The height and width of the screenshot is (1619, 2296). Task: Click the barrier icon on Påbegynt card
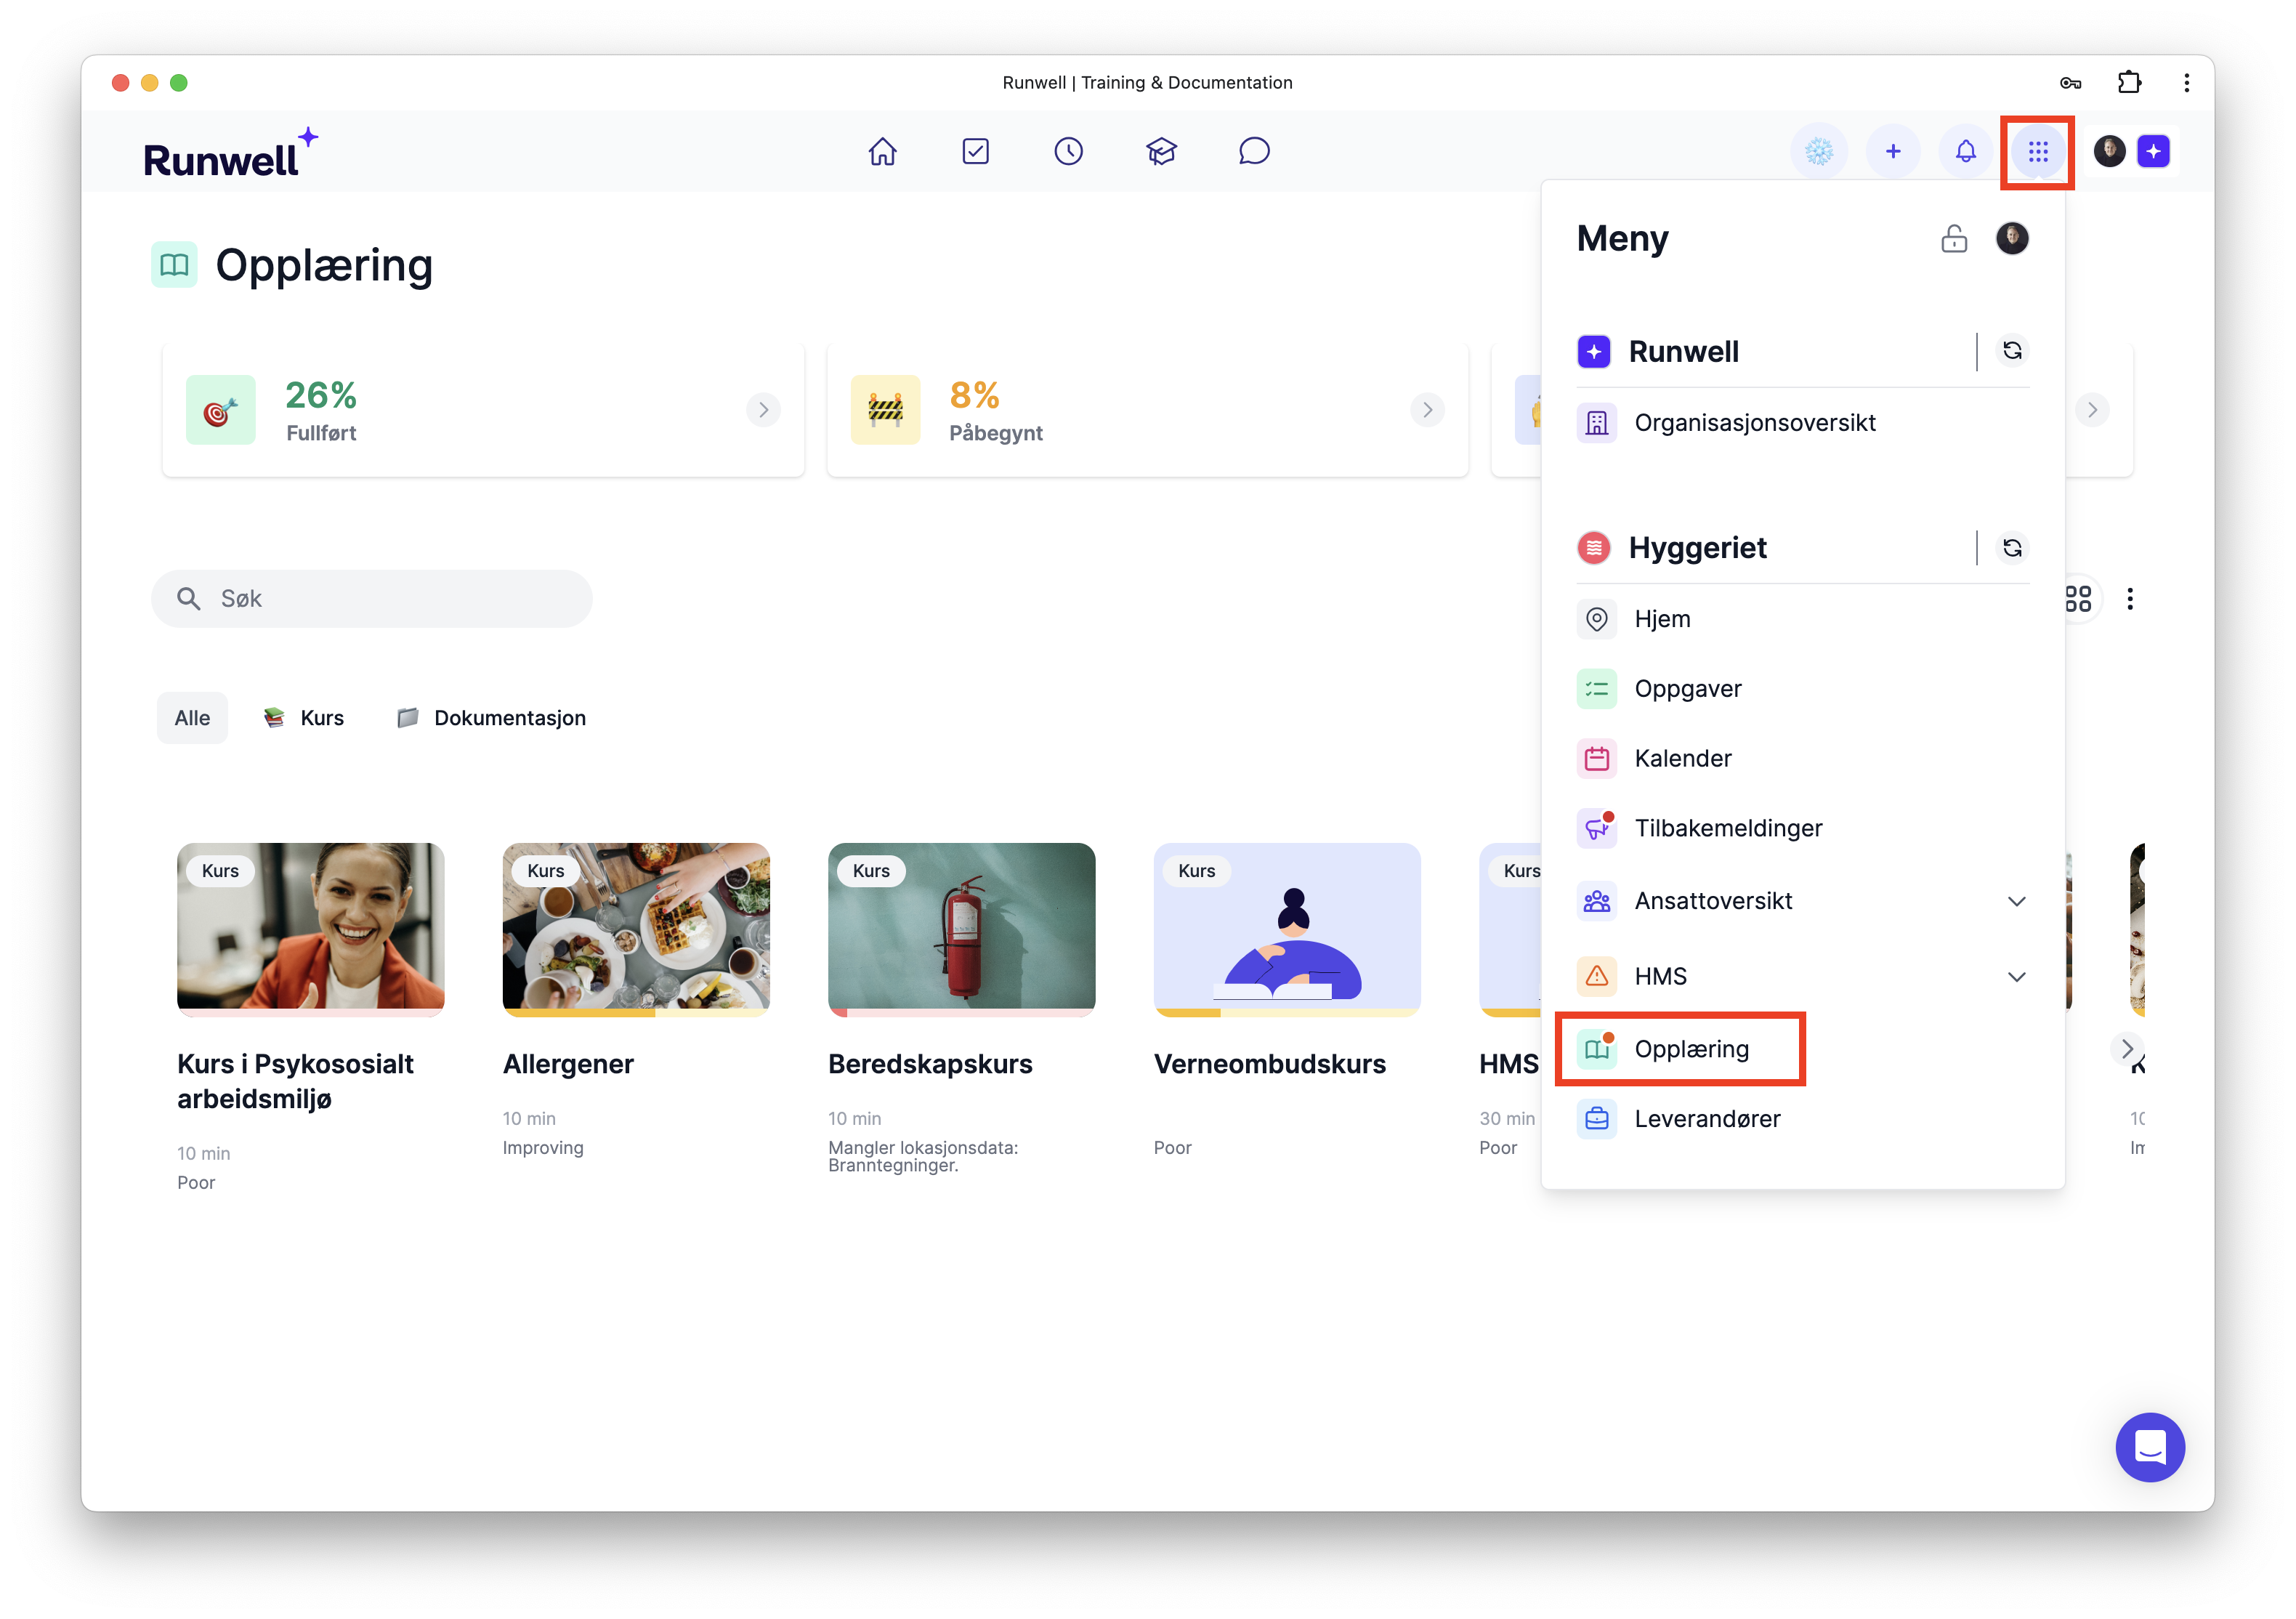(x=885, y=410)
